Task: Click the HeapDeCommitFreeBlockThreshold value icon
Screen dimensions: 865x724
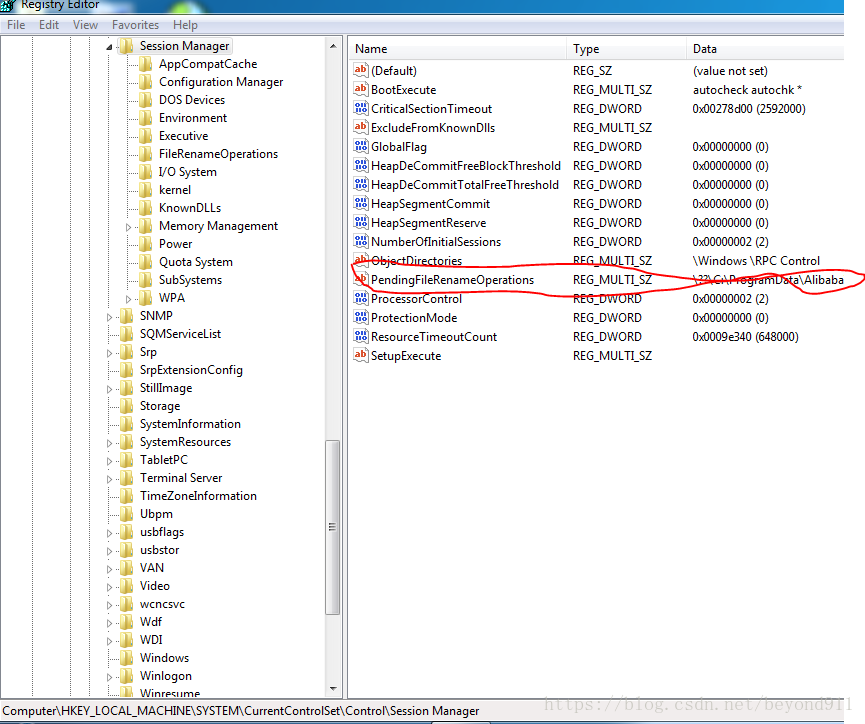Action: click(x=361, y=165)
